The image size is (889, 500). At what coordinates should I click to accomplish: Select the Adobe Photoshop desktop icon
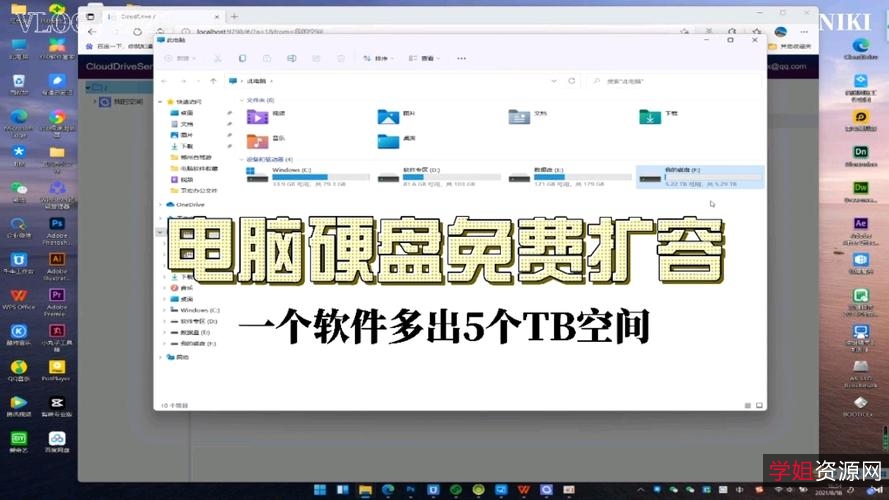[57, 231]
